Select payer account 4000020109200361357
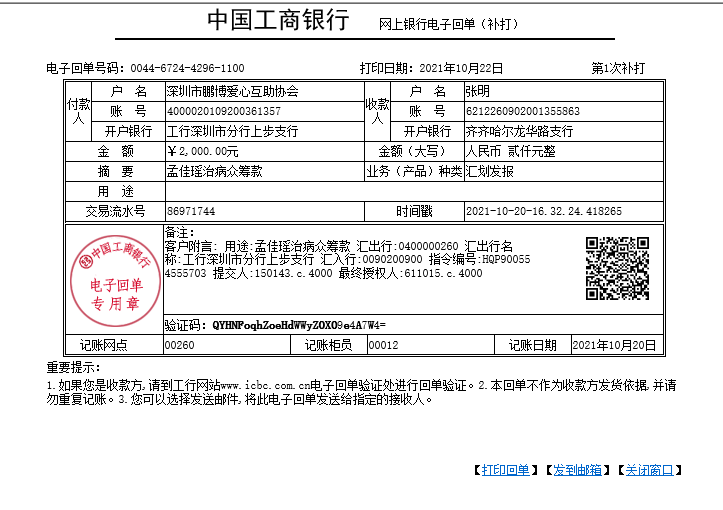 tap(224, 111)
